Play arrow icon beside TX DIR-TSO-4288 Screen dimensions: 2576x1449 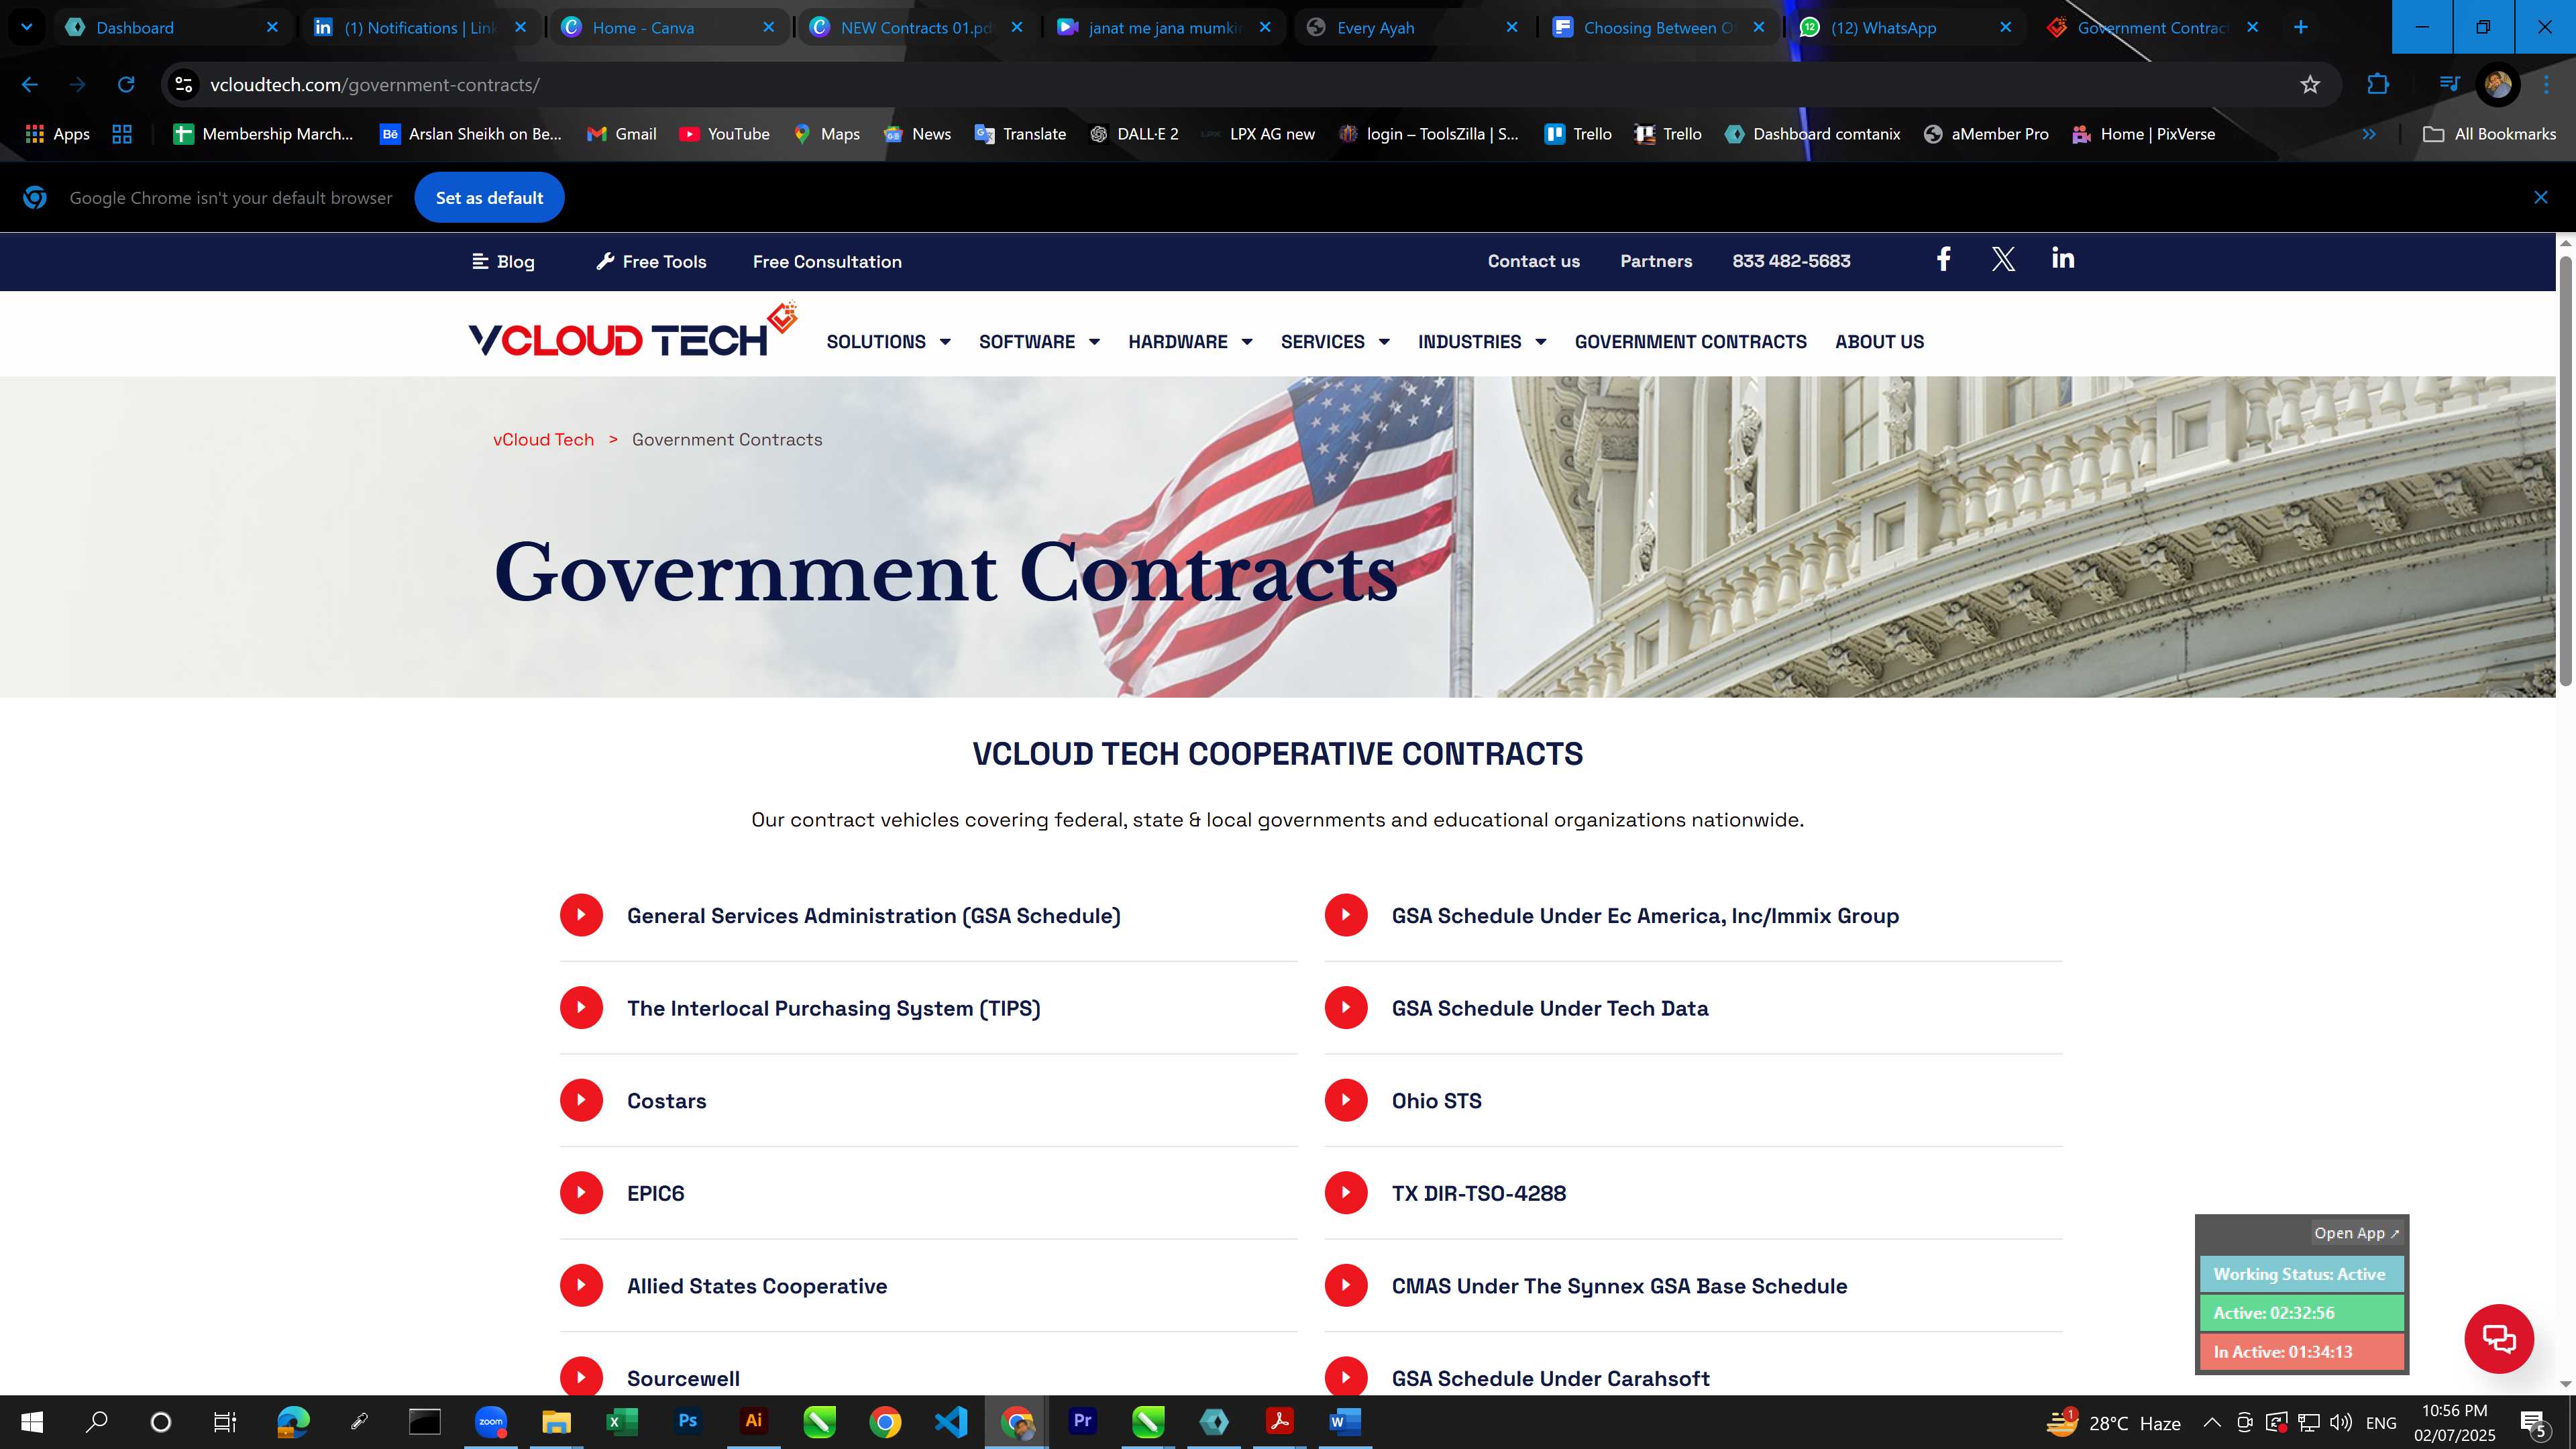[1346, 1192]
